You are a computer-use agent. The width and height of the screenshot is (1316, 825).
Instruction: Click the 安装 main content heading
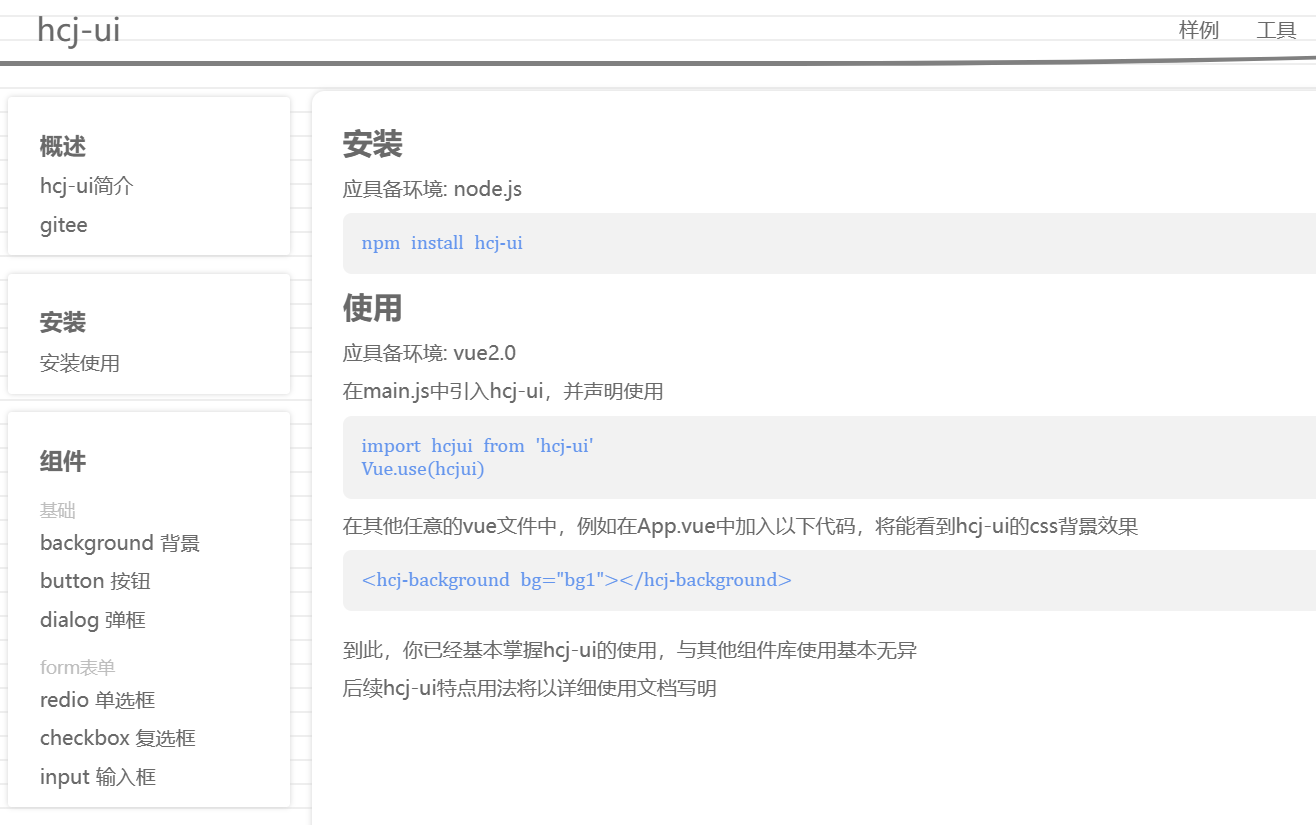tap(373, 144)
